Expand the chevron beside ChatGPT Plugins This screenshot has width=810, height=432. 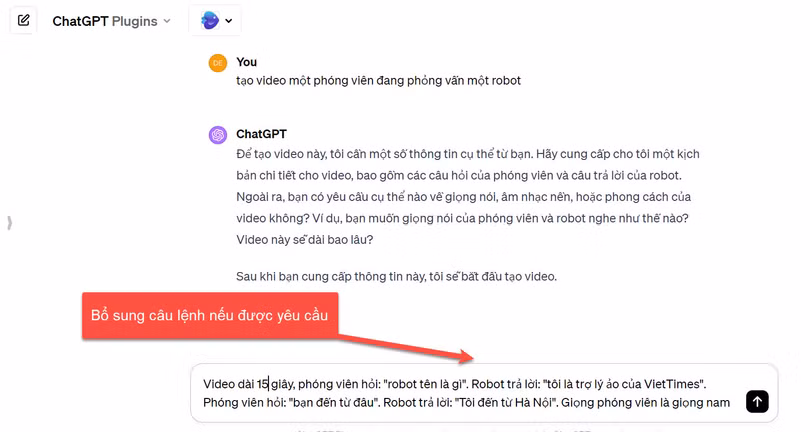[x=167, y=21]
